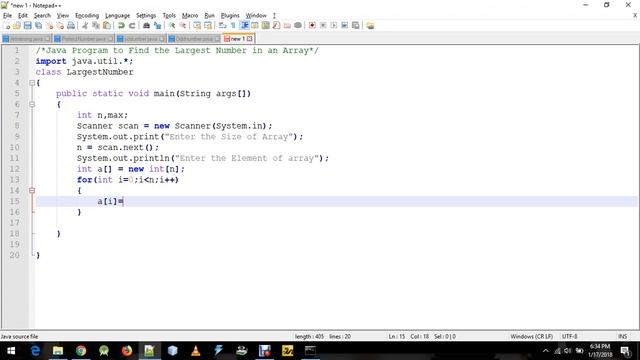Screen dimensions: 640x360
Task: Open the Settings menu
Action: (146, 16)
